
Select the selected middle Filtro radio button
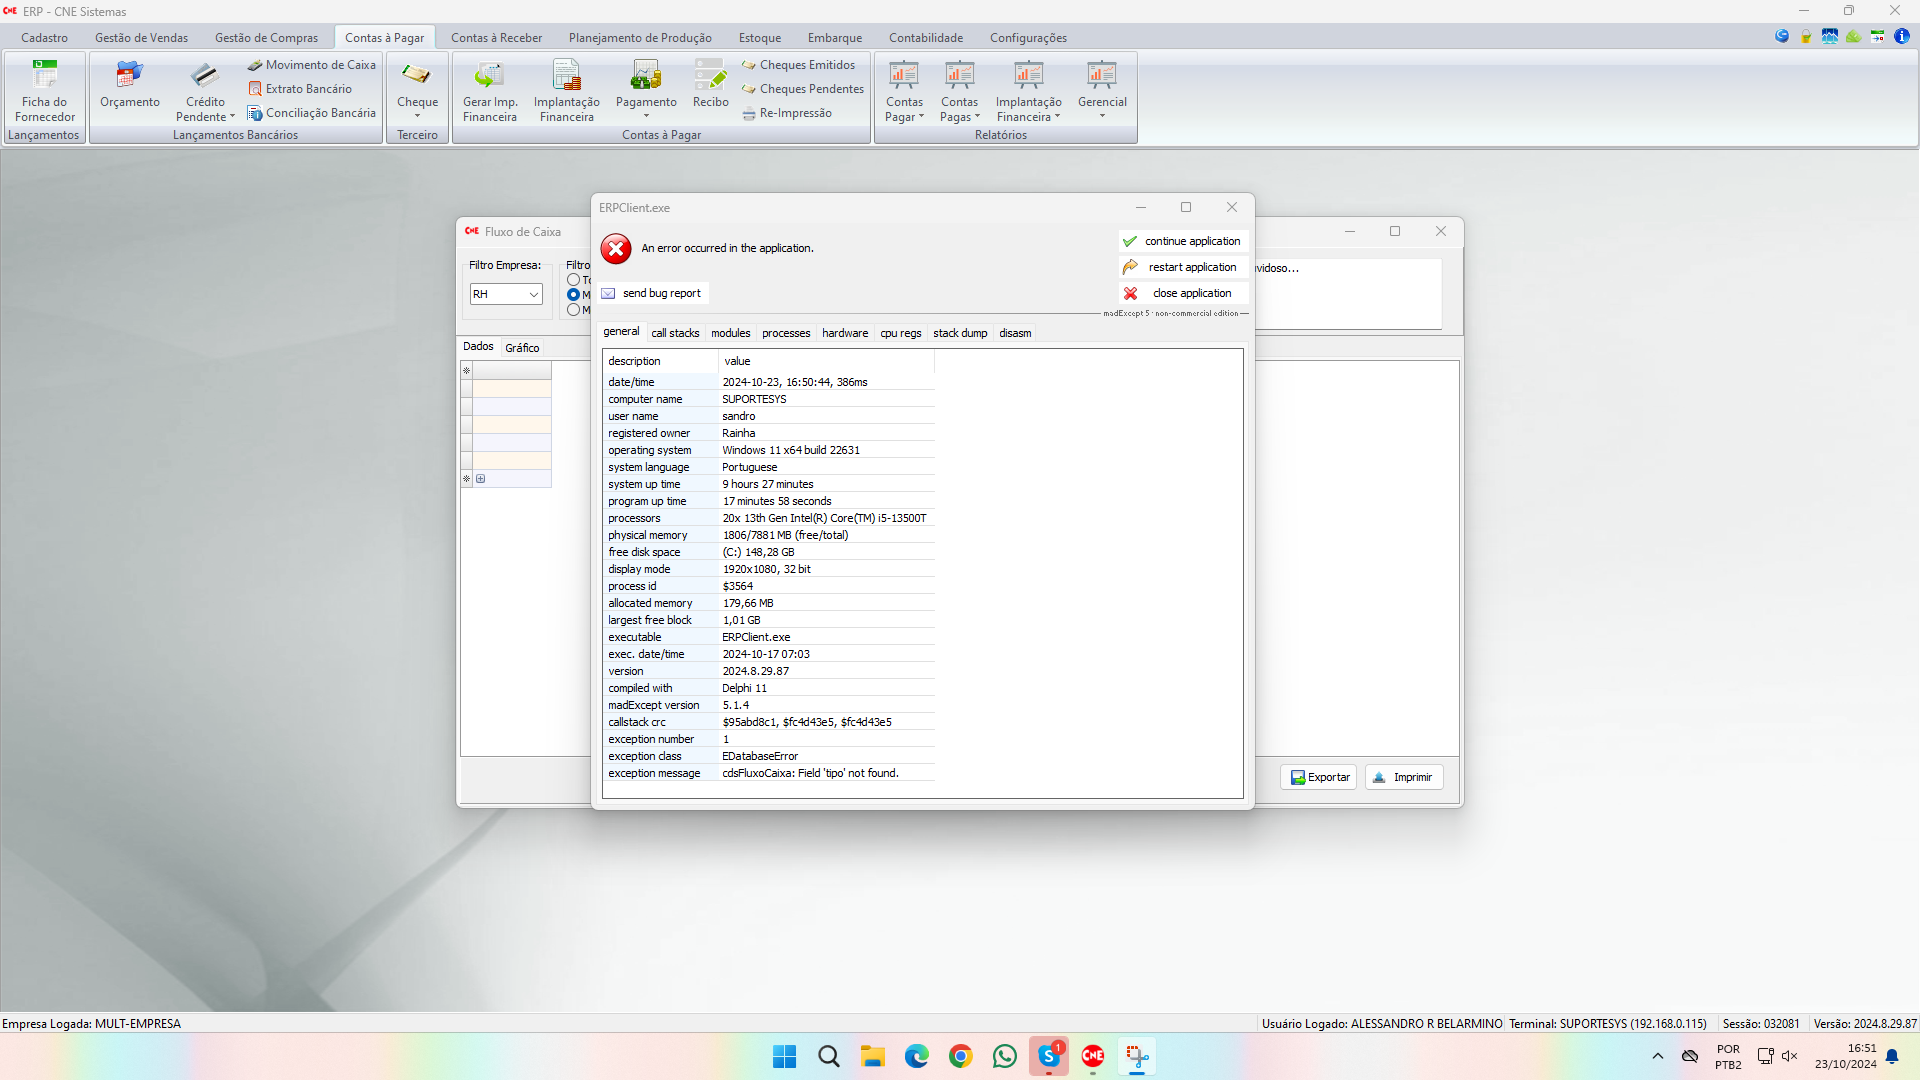point(573,295)
